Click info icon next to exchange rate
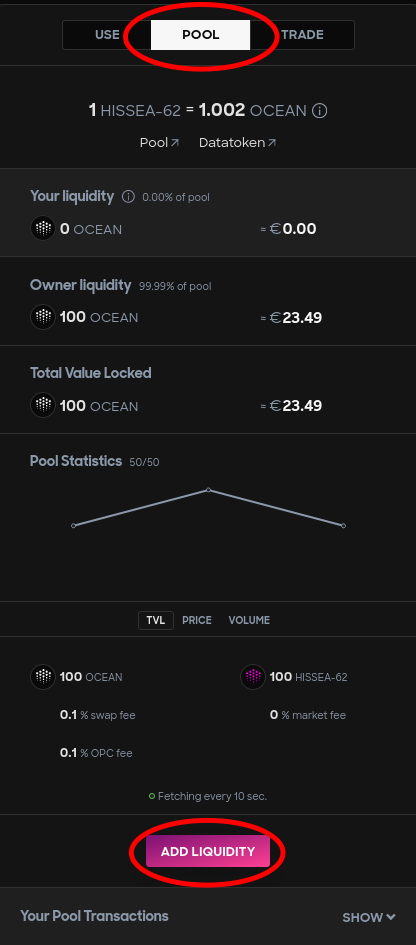Screen dimensions: 416x945 [320, 111]
